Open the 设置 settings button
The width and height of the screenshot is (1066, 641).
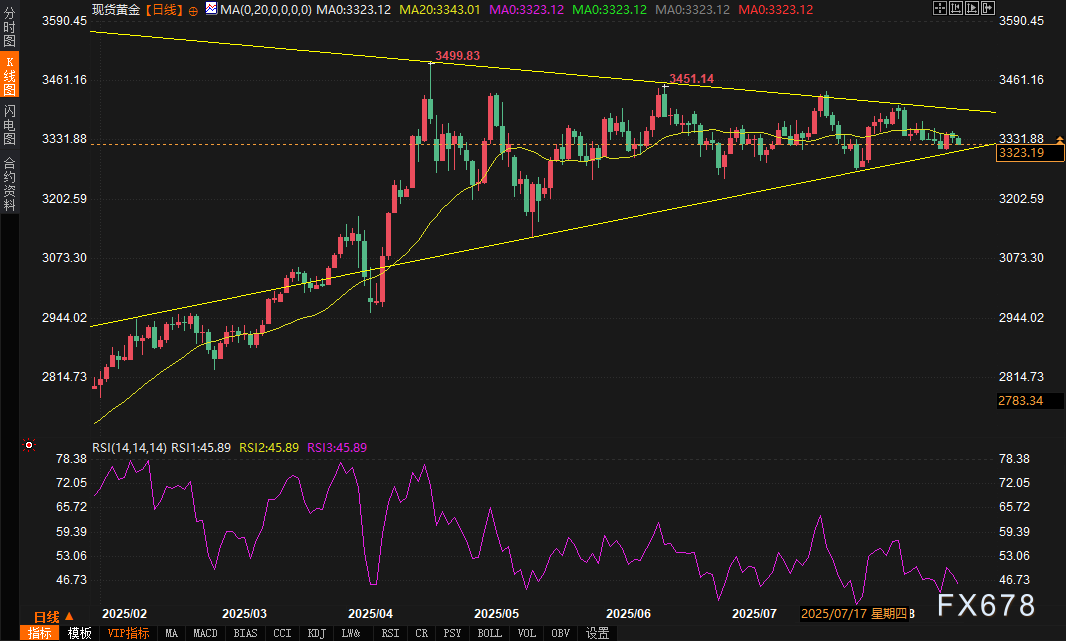point(598,633)
